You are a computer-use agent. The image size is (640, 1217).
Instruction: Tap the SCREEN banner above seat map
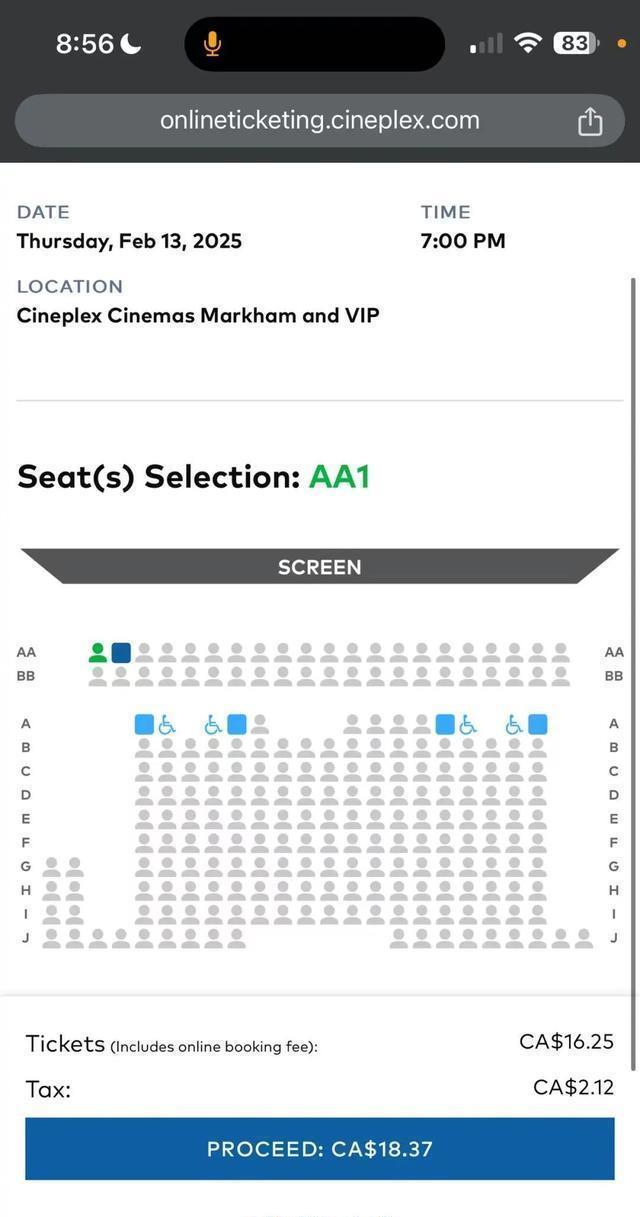(320, 567)
